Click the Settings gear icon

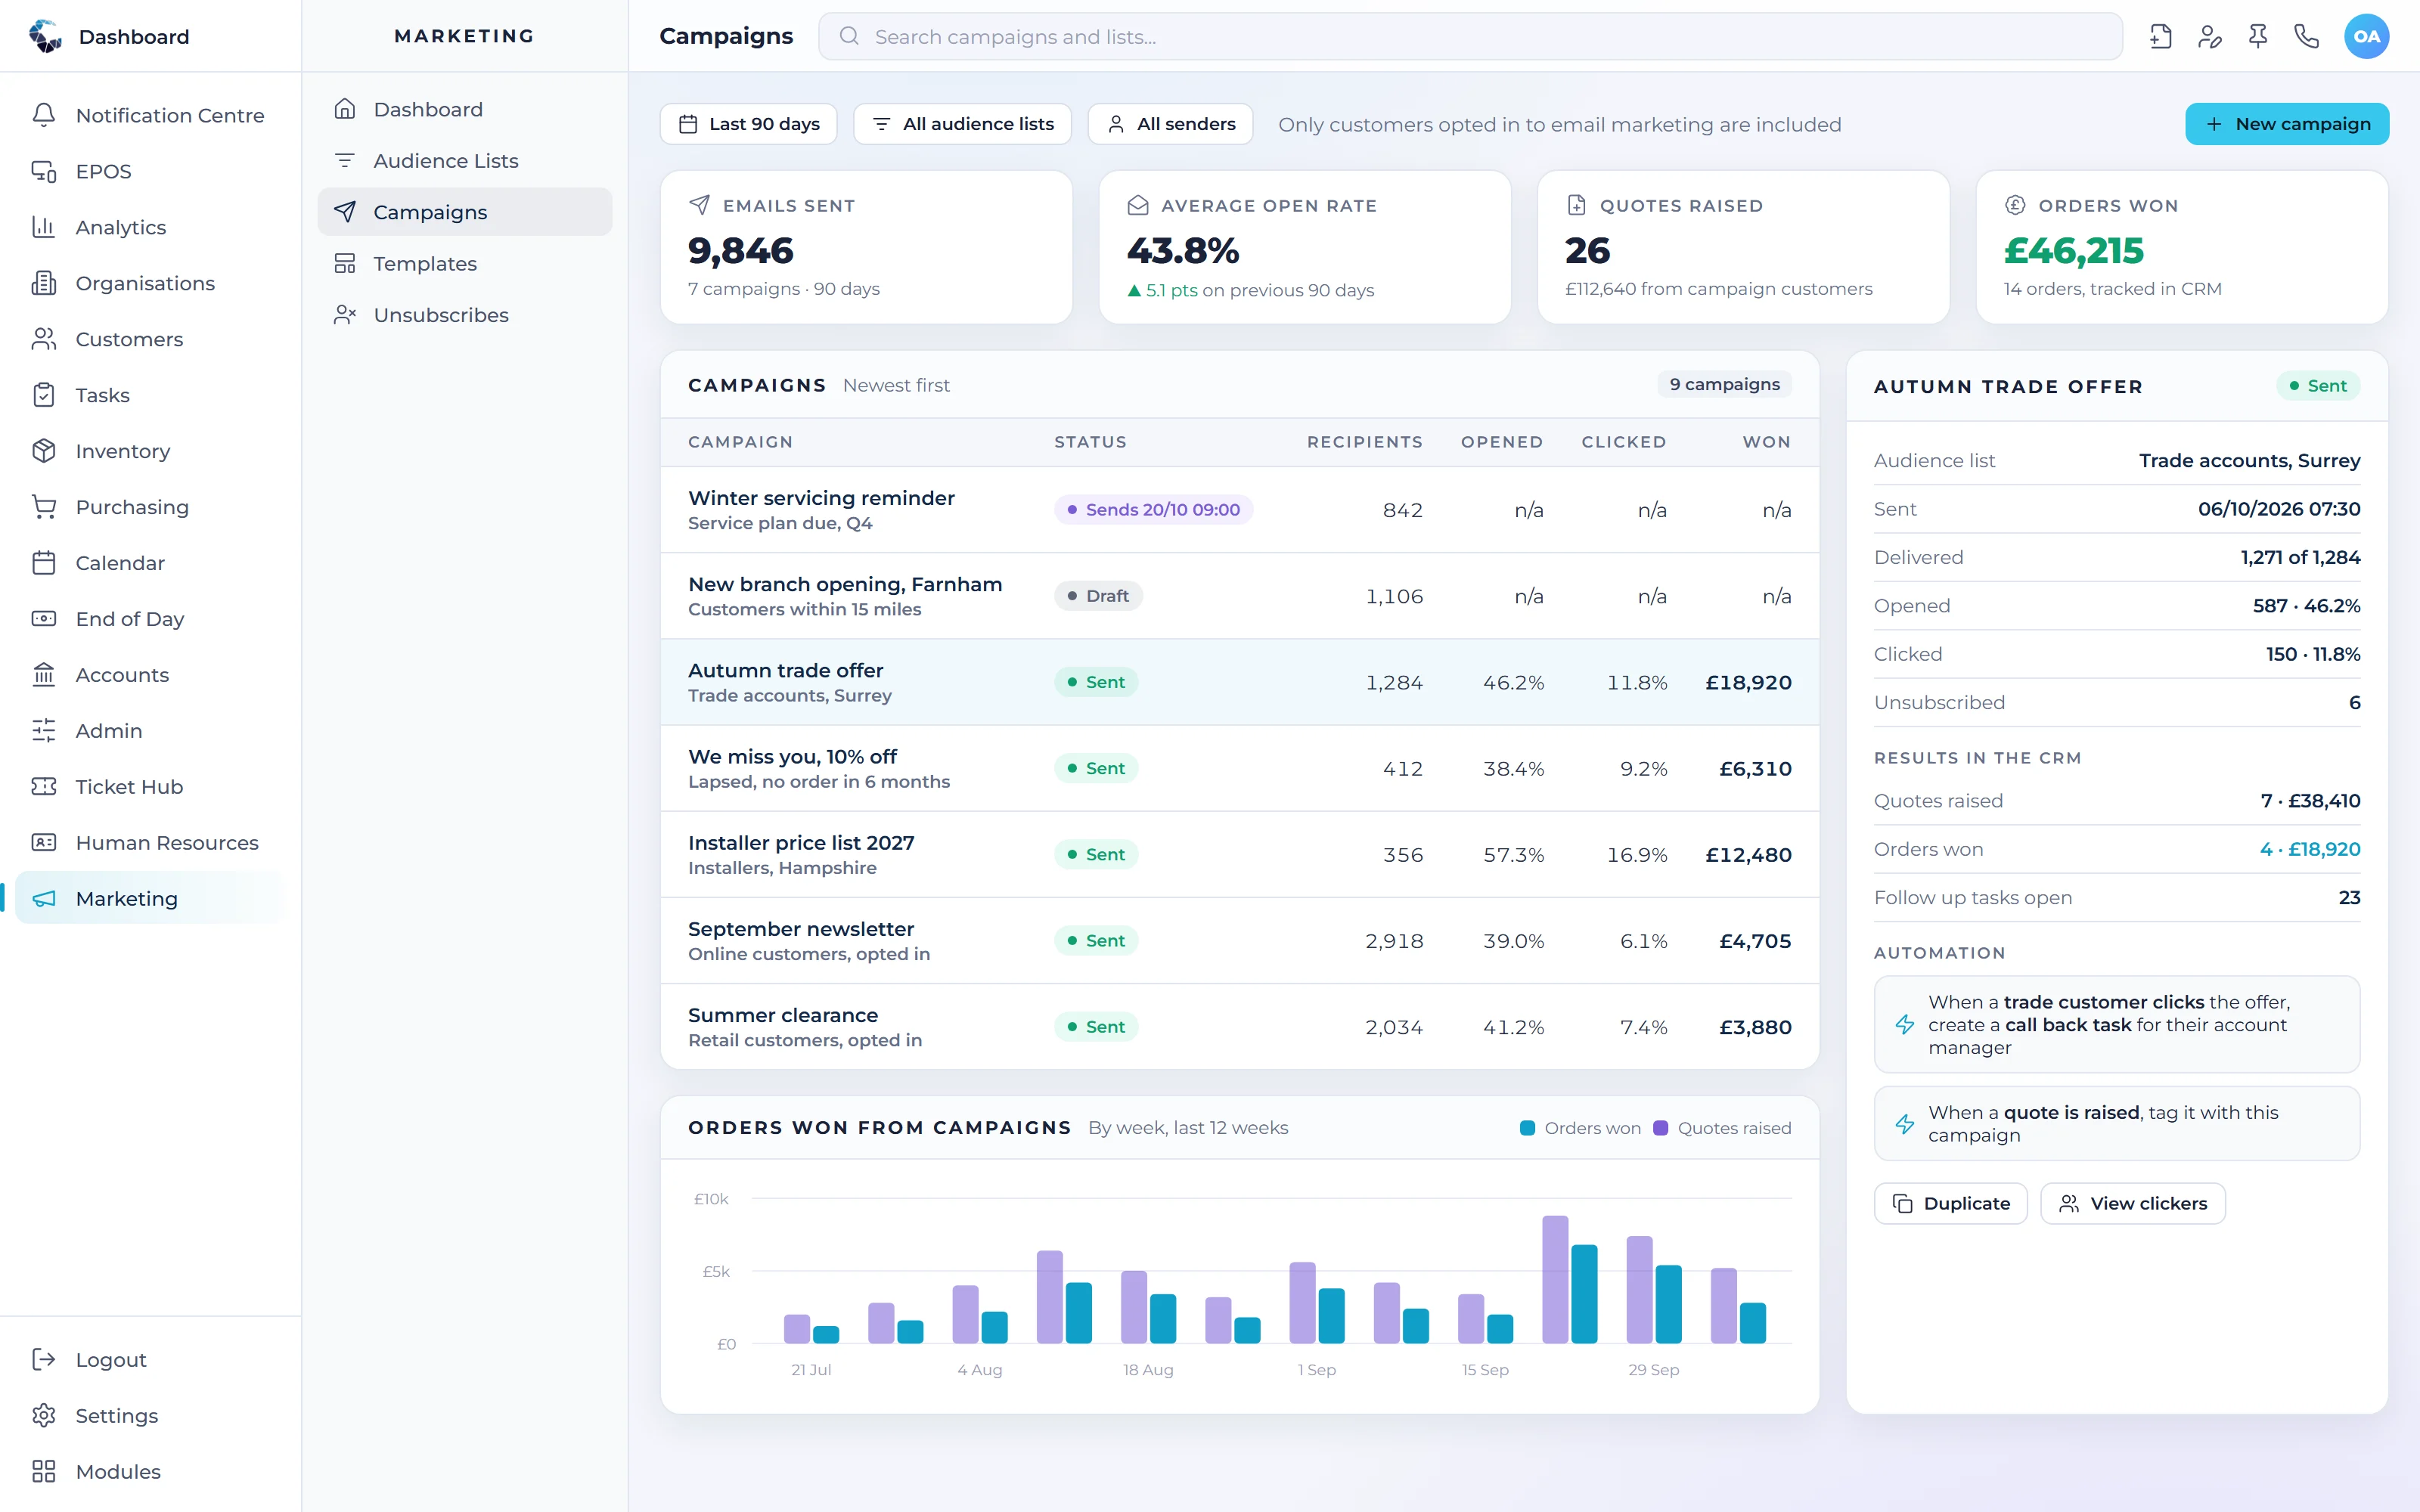point(44,1415)
